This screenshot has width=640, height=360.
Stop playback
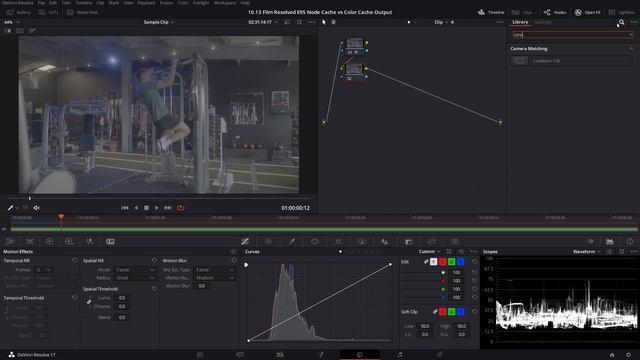tap(147, 208)
